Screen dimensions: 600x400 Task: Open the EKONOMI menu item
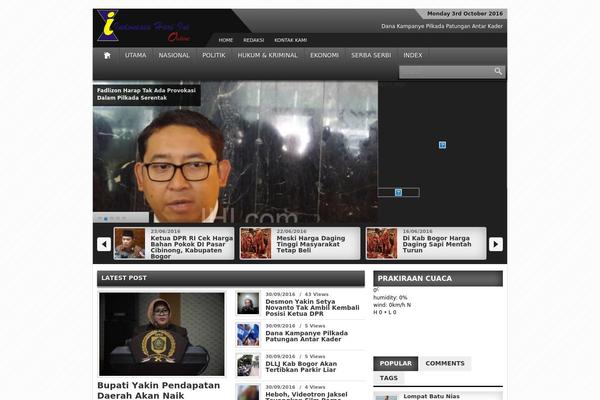coord(324,55)
